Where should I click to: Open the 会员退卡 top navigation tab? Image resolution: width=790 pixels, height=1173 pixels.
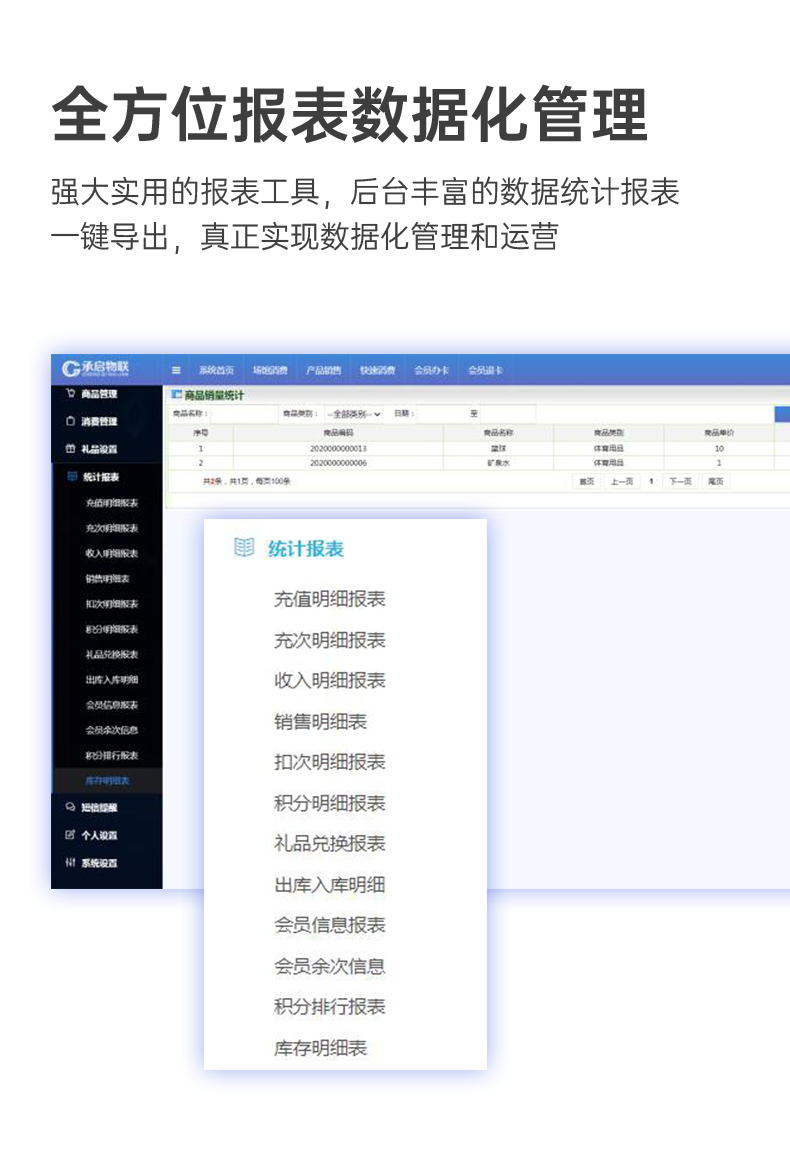[x=486, y=370]
